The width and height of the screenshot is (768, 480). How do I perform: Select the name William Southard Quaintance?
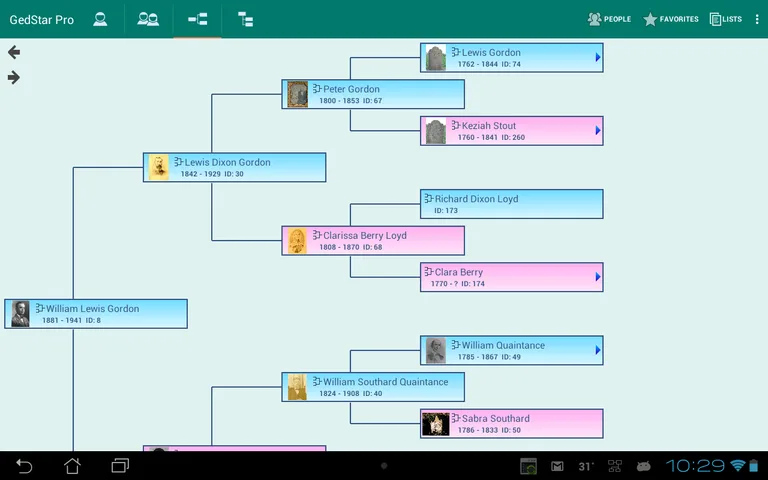point(385,382)
